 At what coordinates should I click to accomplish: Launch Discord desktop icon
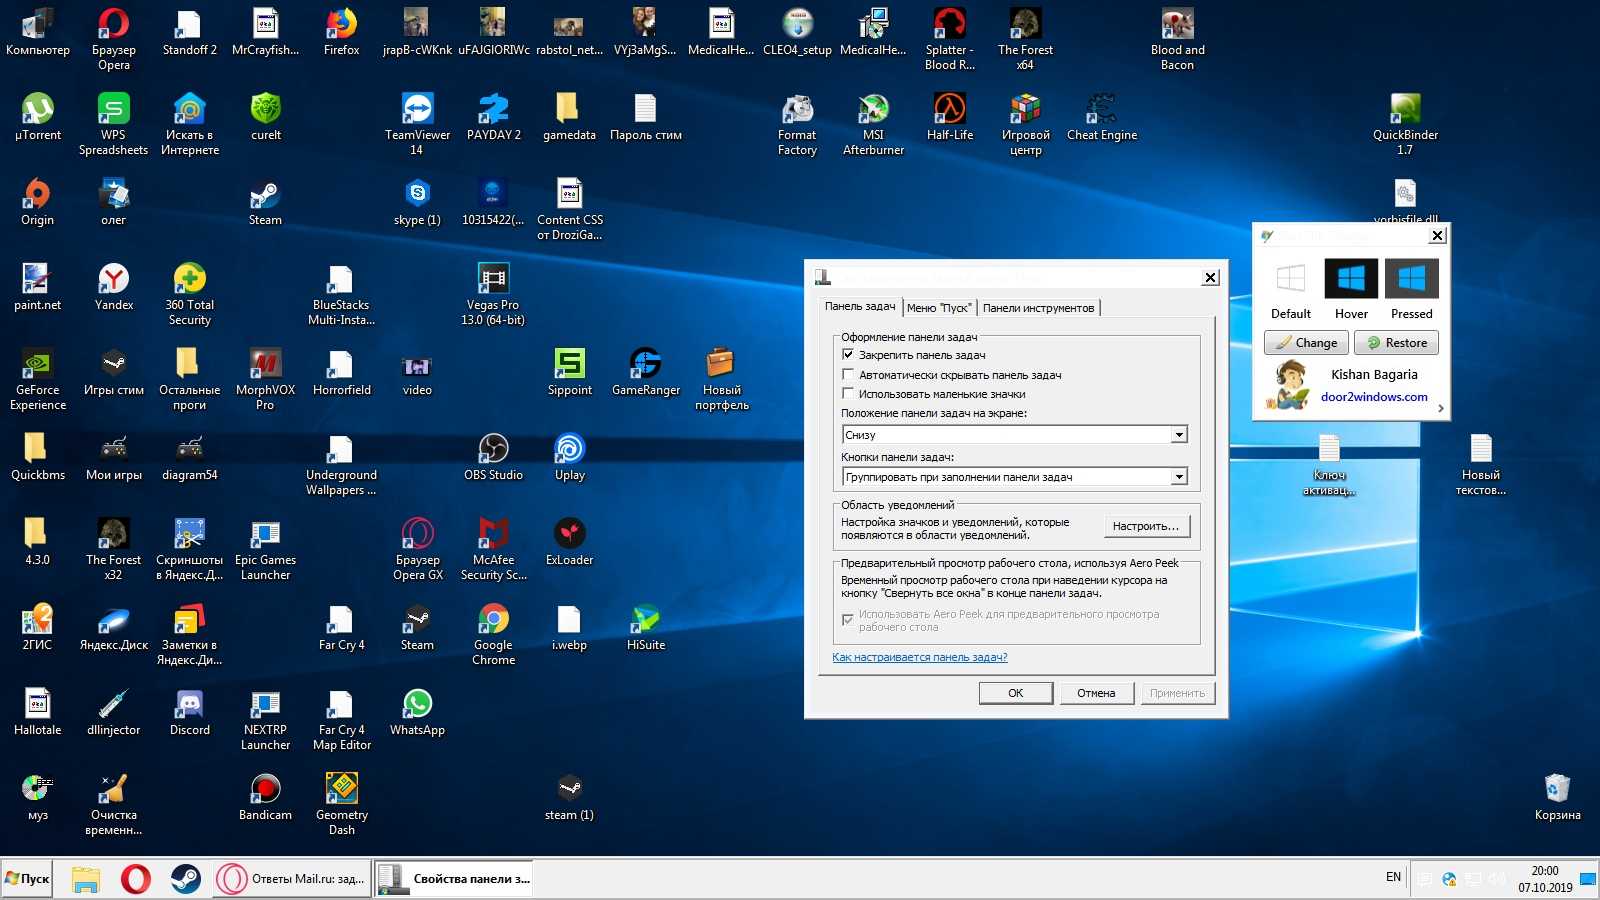[x=189, y=712]
